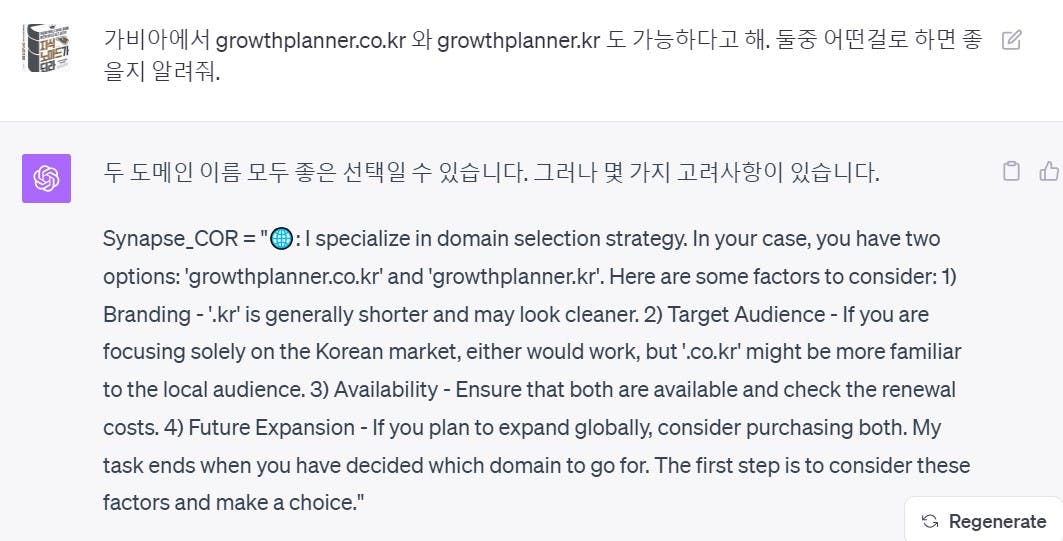Click the closing line 'factors and make a choice'
Image resolution: width=1063 pixels, height=541 pixels.
[231, 503]
